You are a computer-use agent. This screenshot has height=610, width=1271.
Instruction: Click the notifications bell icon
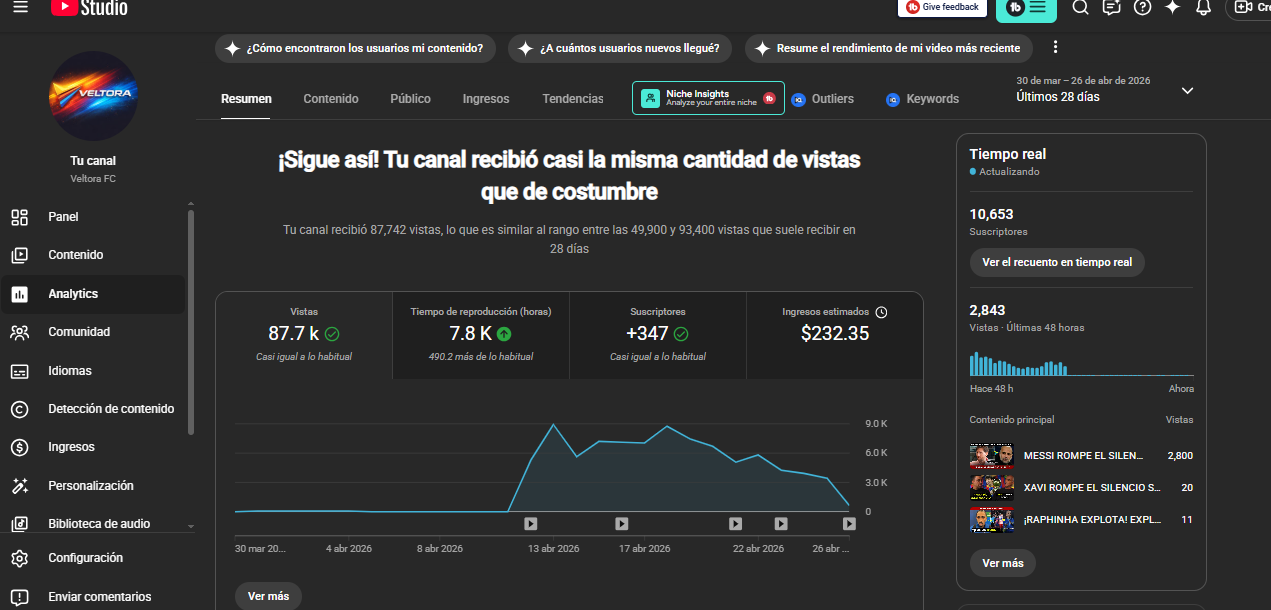(1204, 8)
